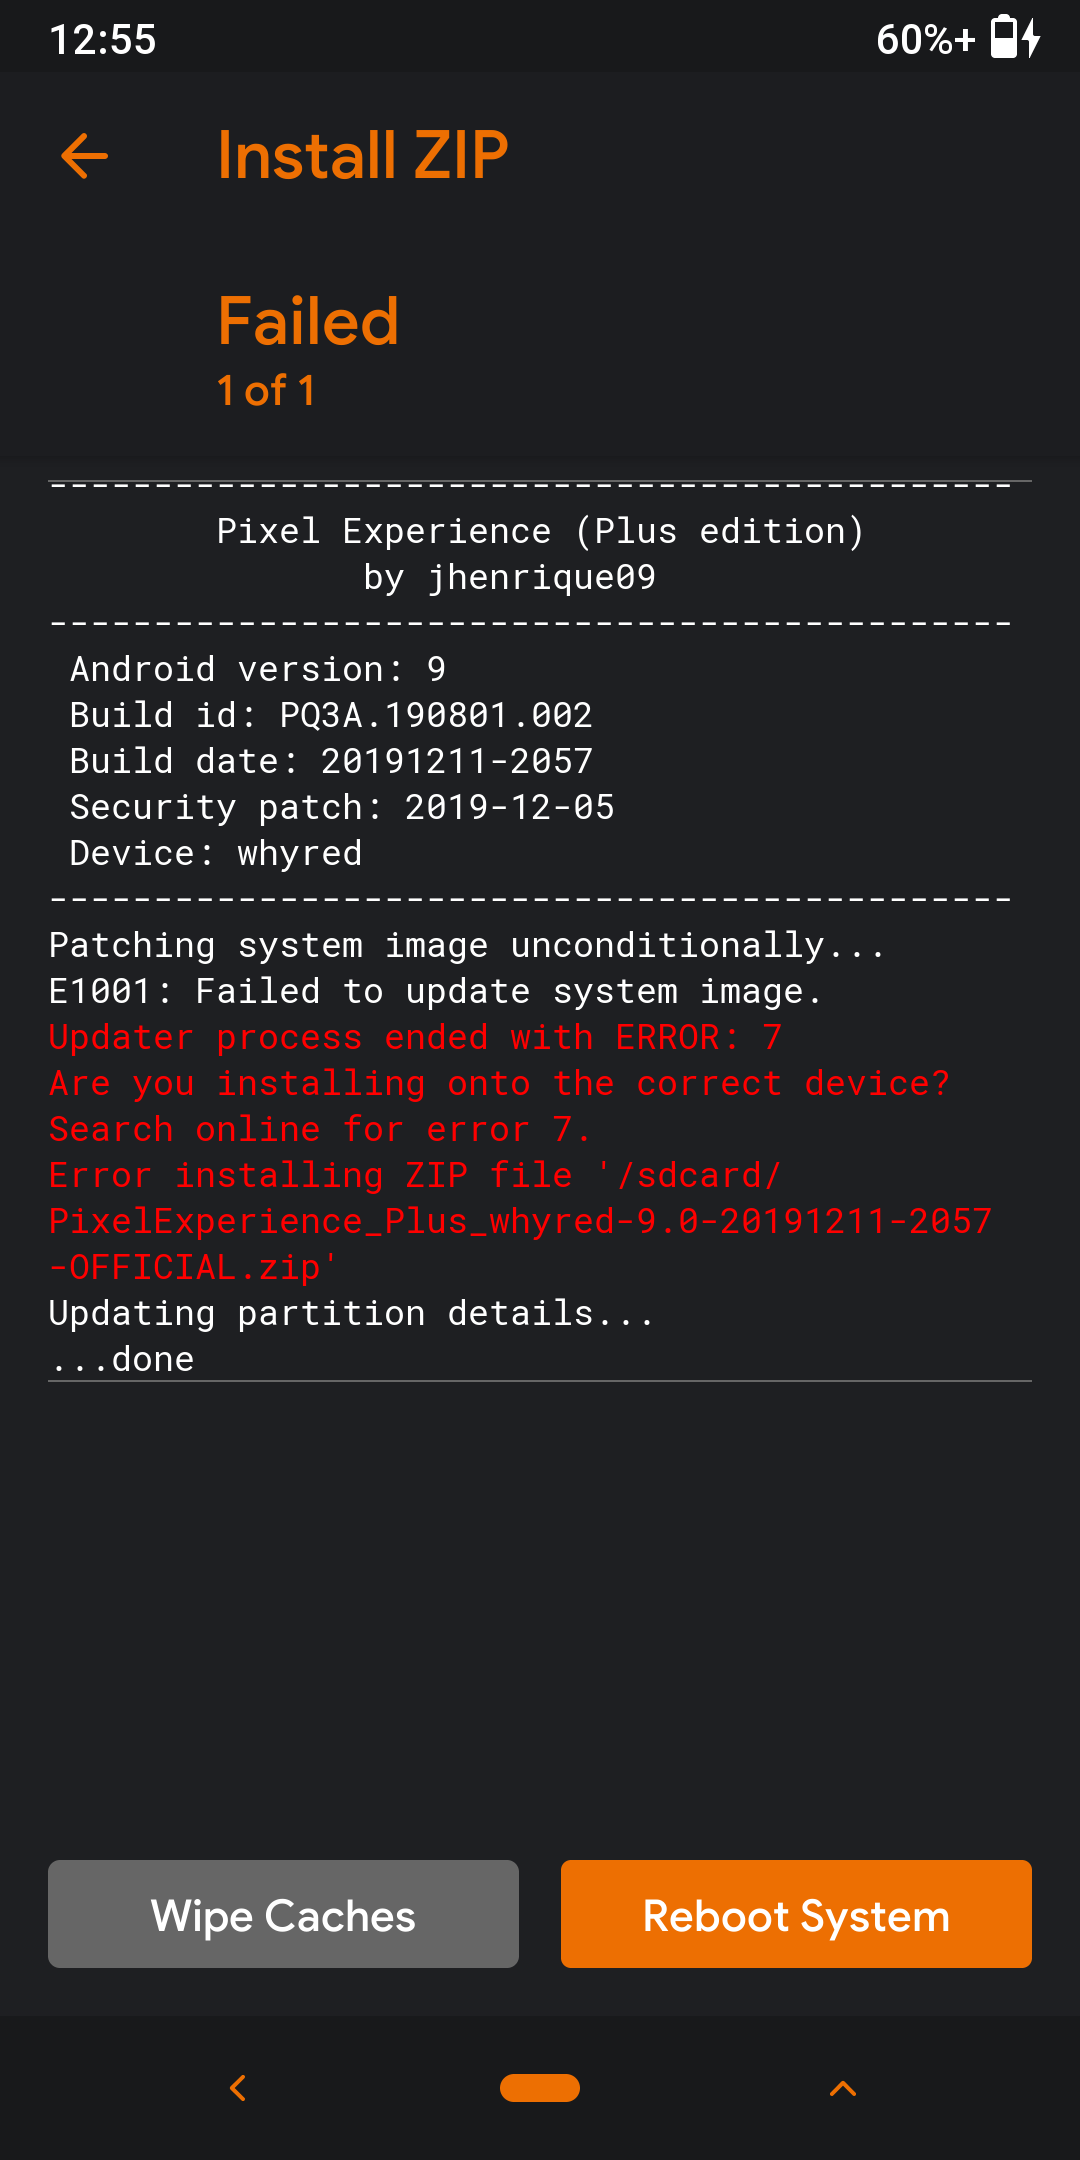The image size is (1080, 2160).
Task: Tap the battery charging icon in status bar
Action: (1016, 38)
